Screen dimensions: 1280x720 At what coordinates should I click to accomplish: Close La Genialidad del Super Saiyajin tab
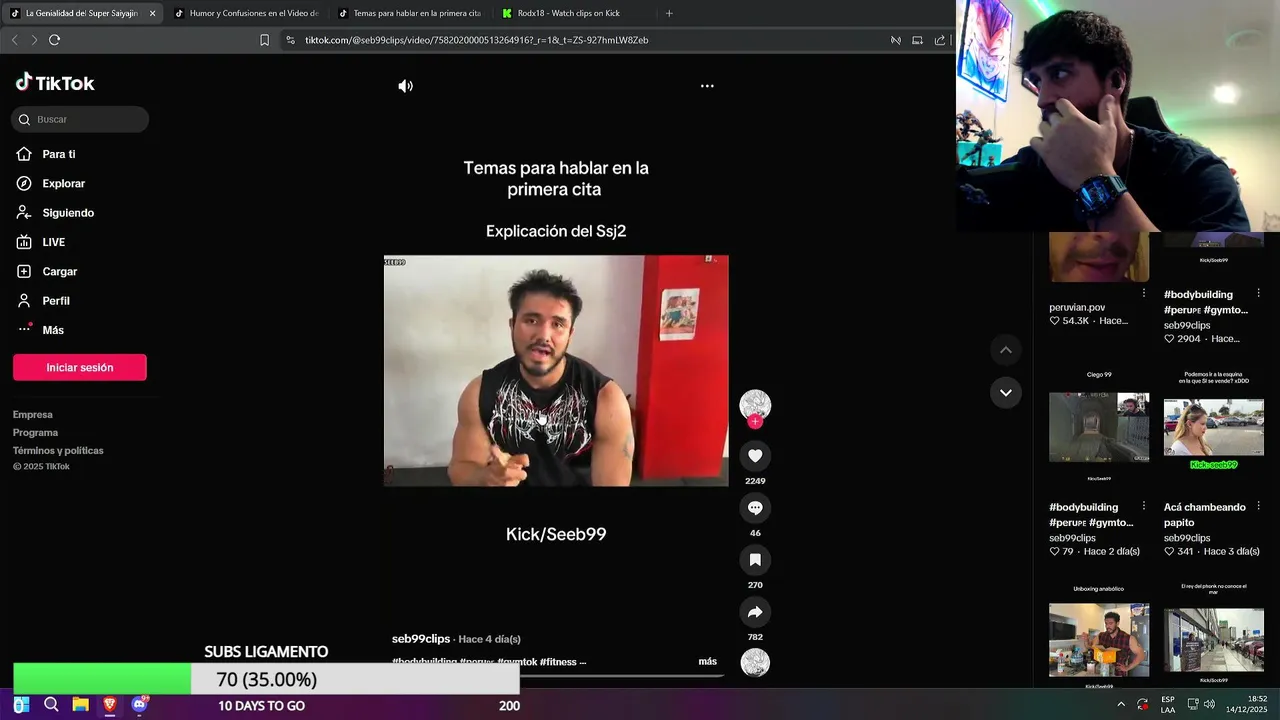152,13
